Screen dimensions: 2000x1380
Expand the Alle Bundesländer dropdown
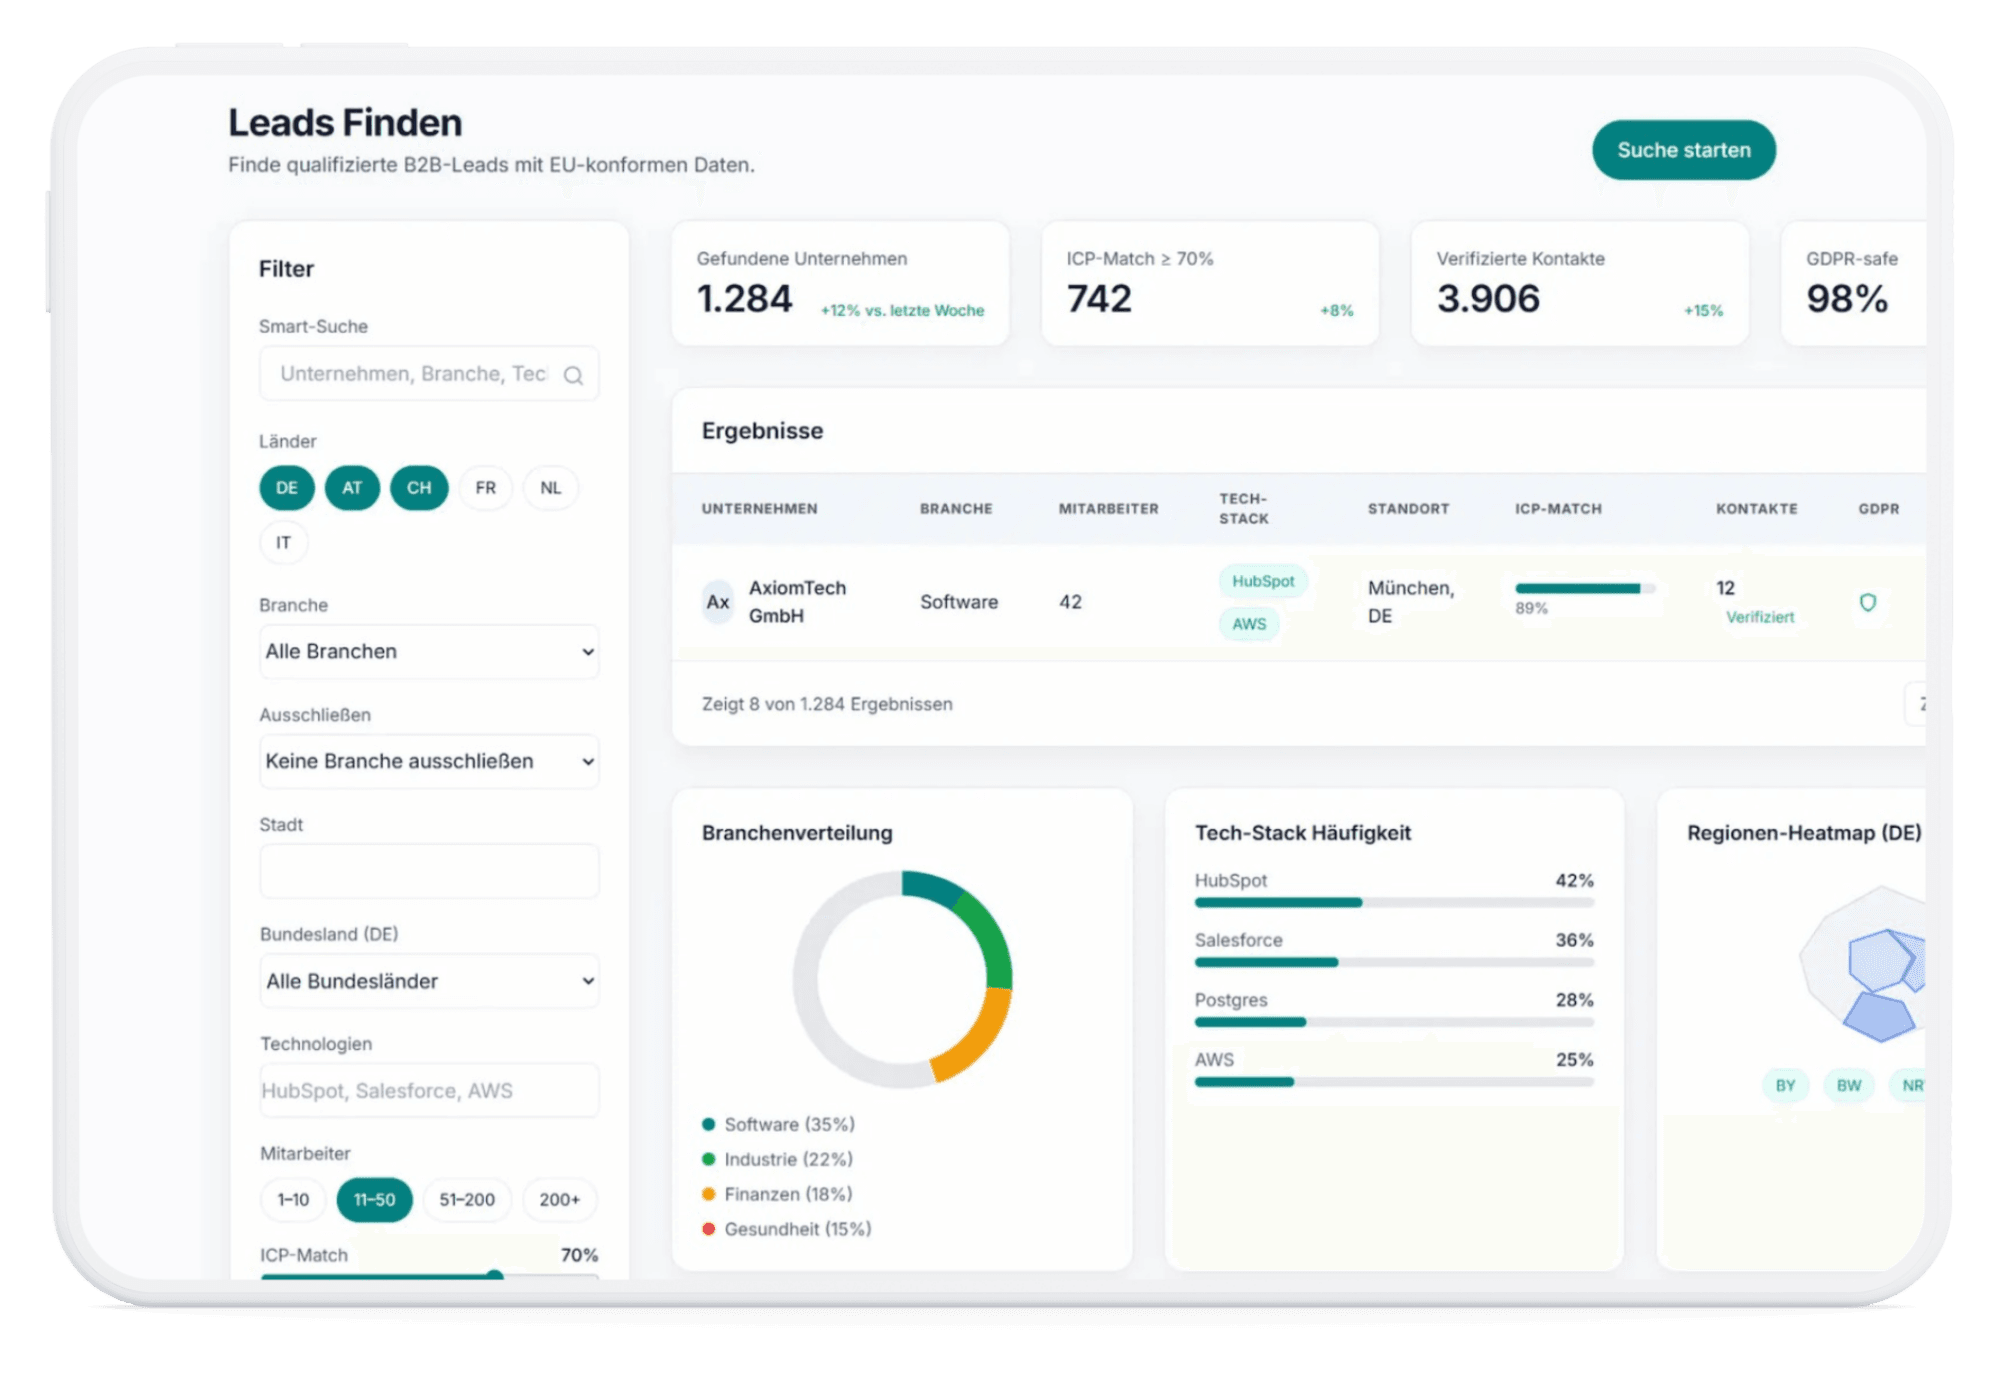(428, 981)
